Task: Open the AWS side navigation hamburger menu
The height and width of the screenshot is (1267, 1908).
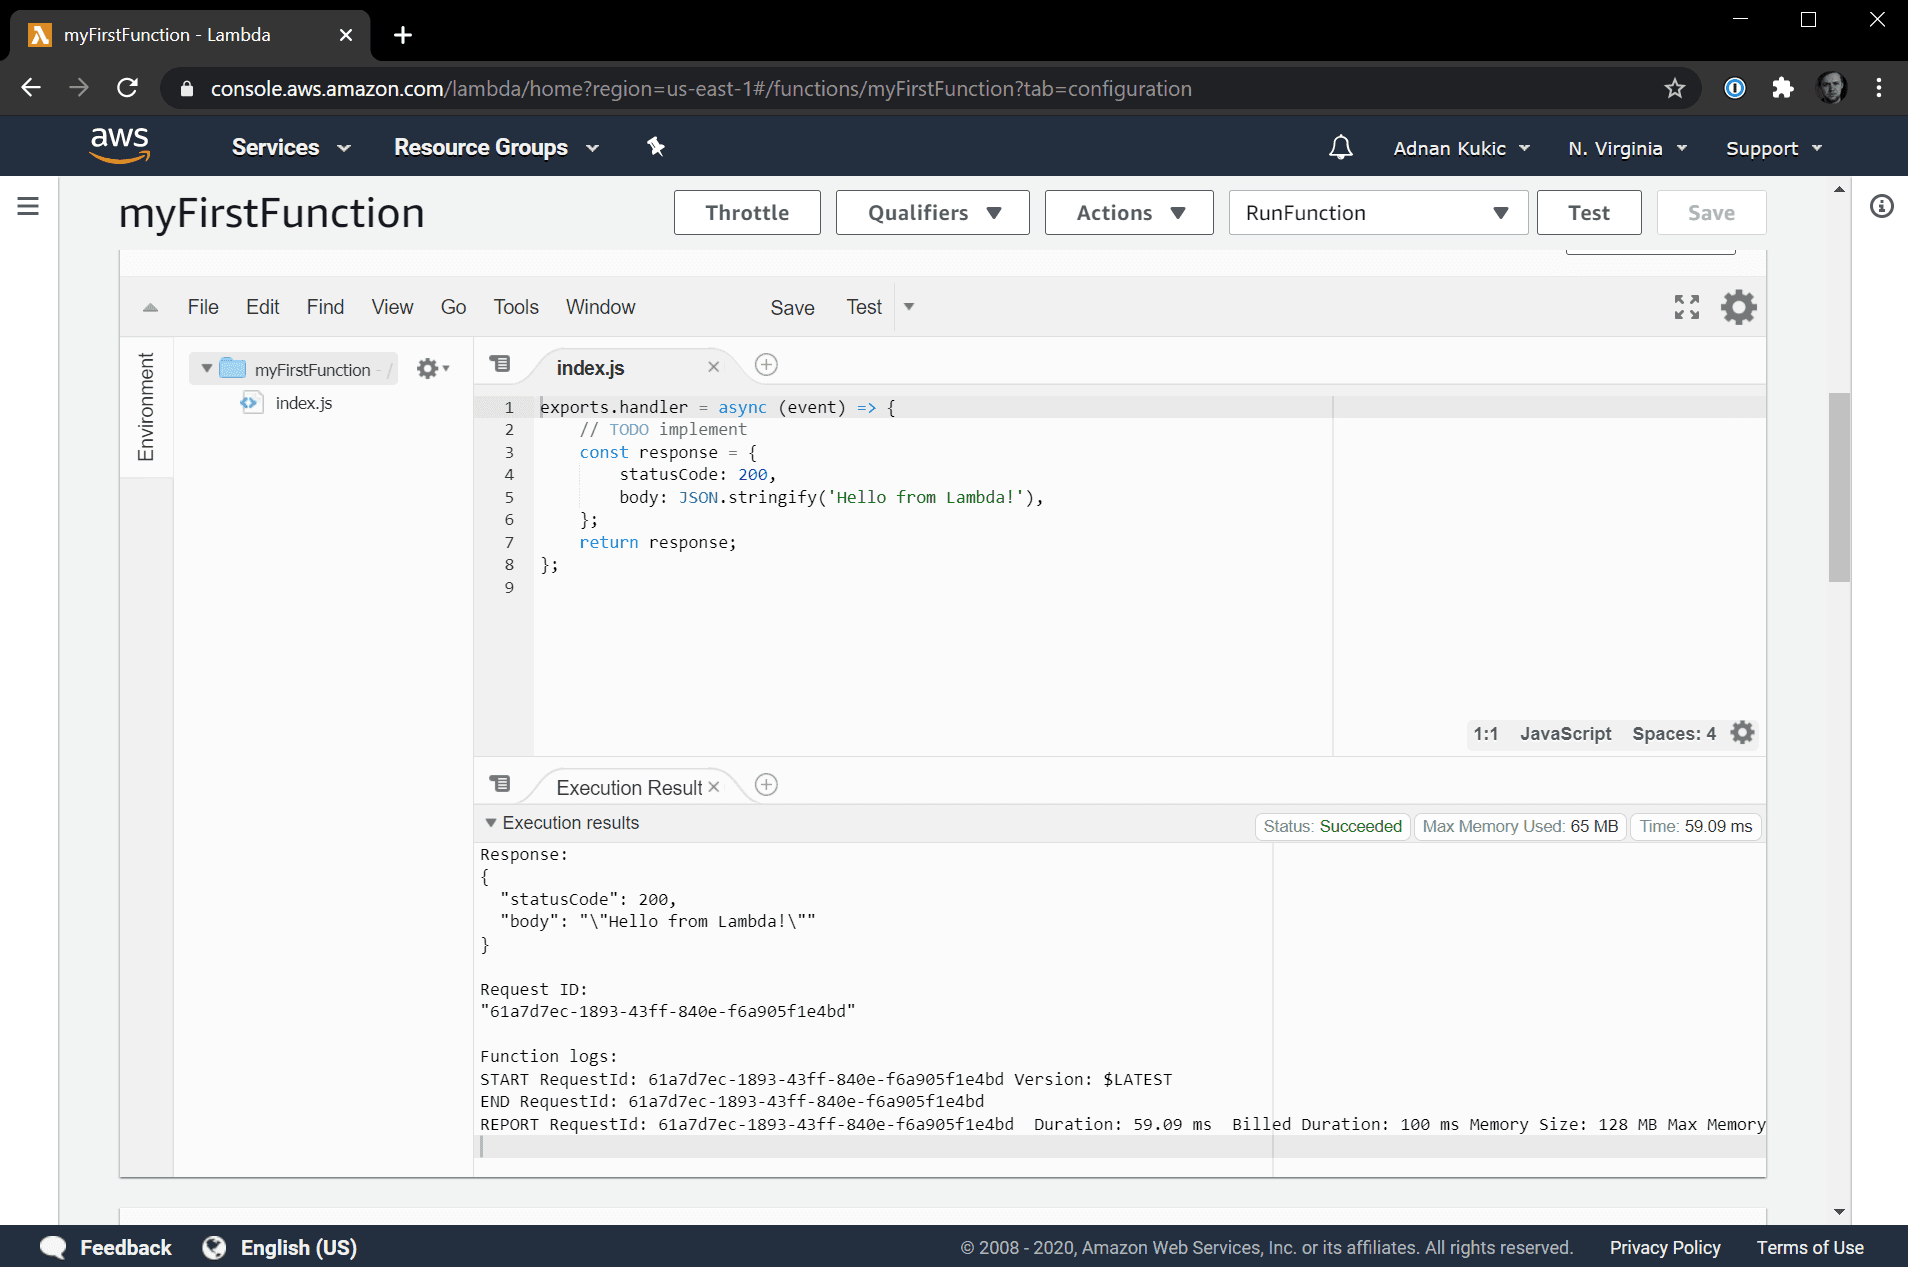Action: tap(28, 207)
